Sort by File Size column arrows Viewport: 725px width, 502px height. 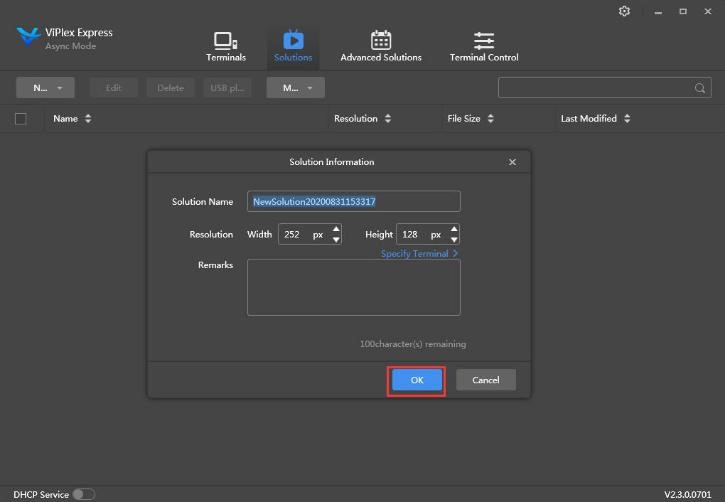(x=490, y=119)
